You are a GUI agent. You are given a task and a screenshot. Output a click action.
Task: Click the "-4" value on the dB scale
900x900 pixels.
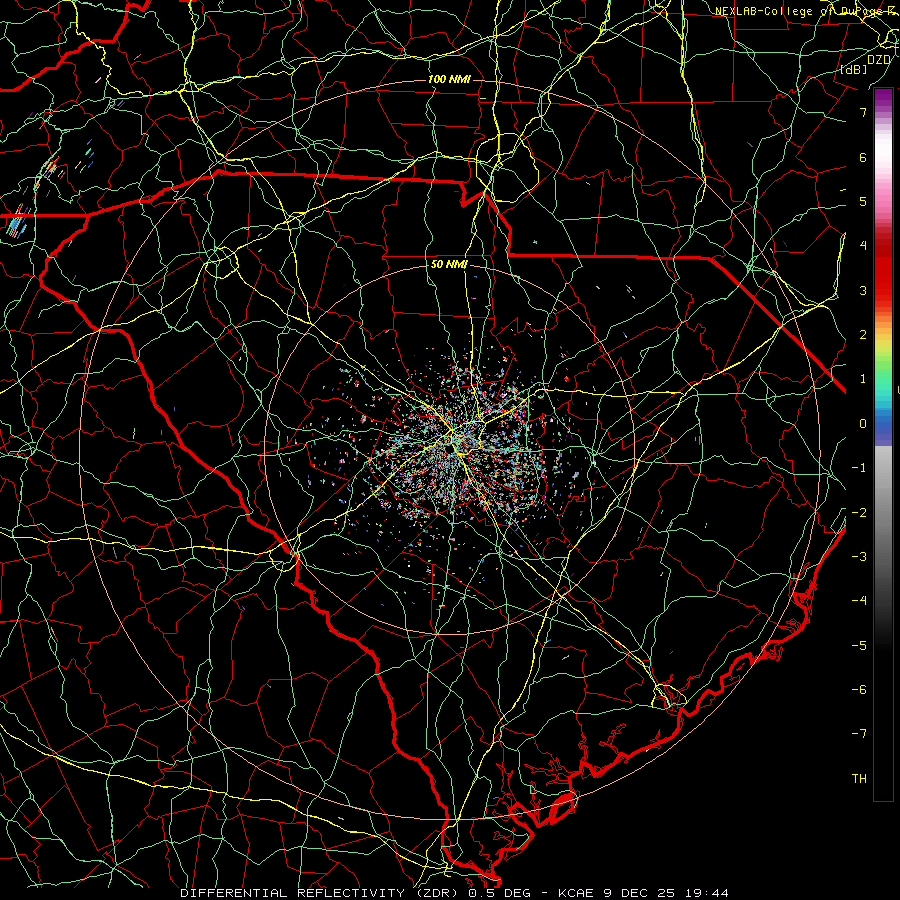[859, 601]
